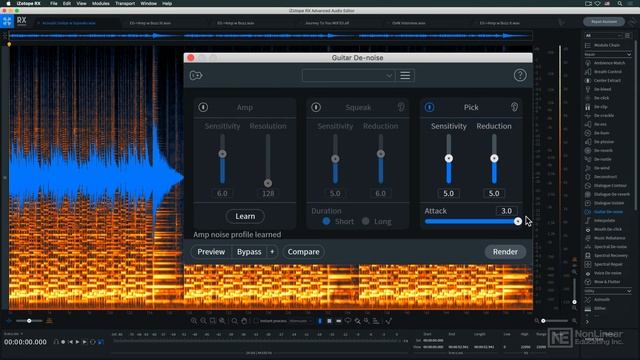Image resolution: width=640 pixels, height=360 pixels.
Task: Select the hand grab tool in toolbar
Action: point(244,321)
